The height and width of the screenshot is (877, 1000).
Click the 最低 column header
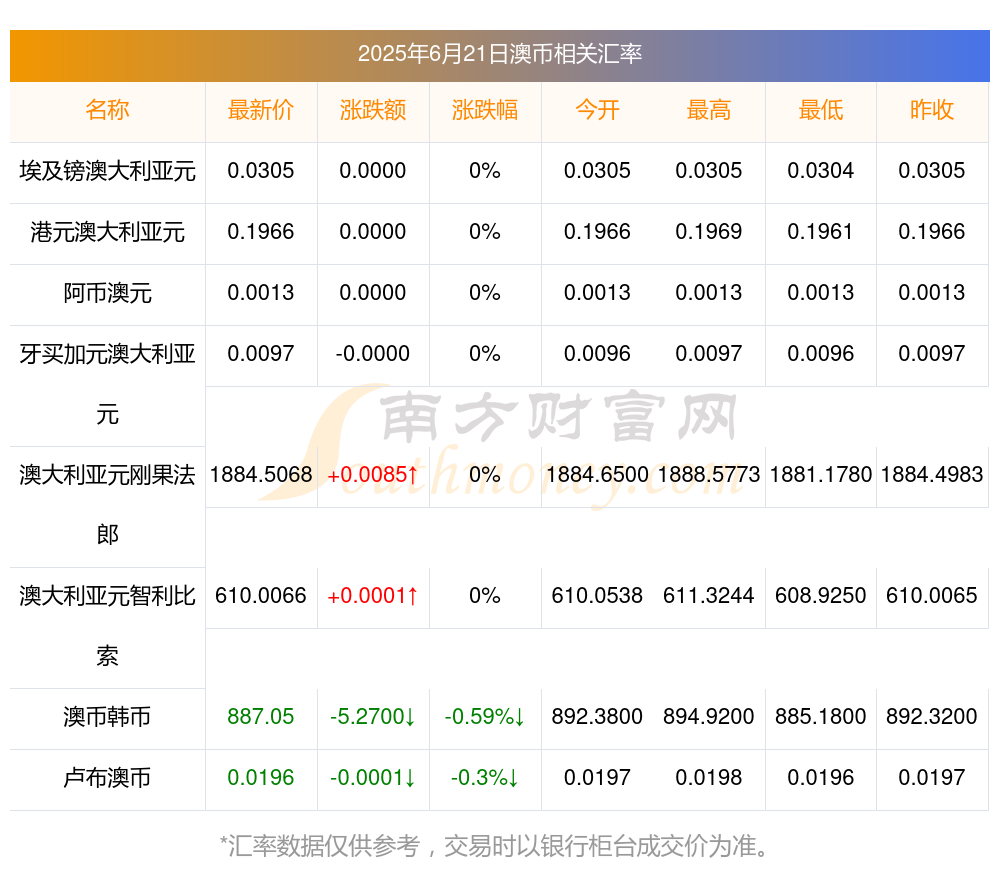pyautogui.click(x=821, y=110)
